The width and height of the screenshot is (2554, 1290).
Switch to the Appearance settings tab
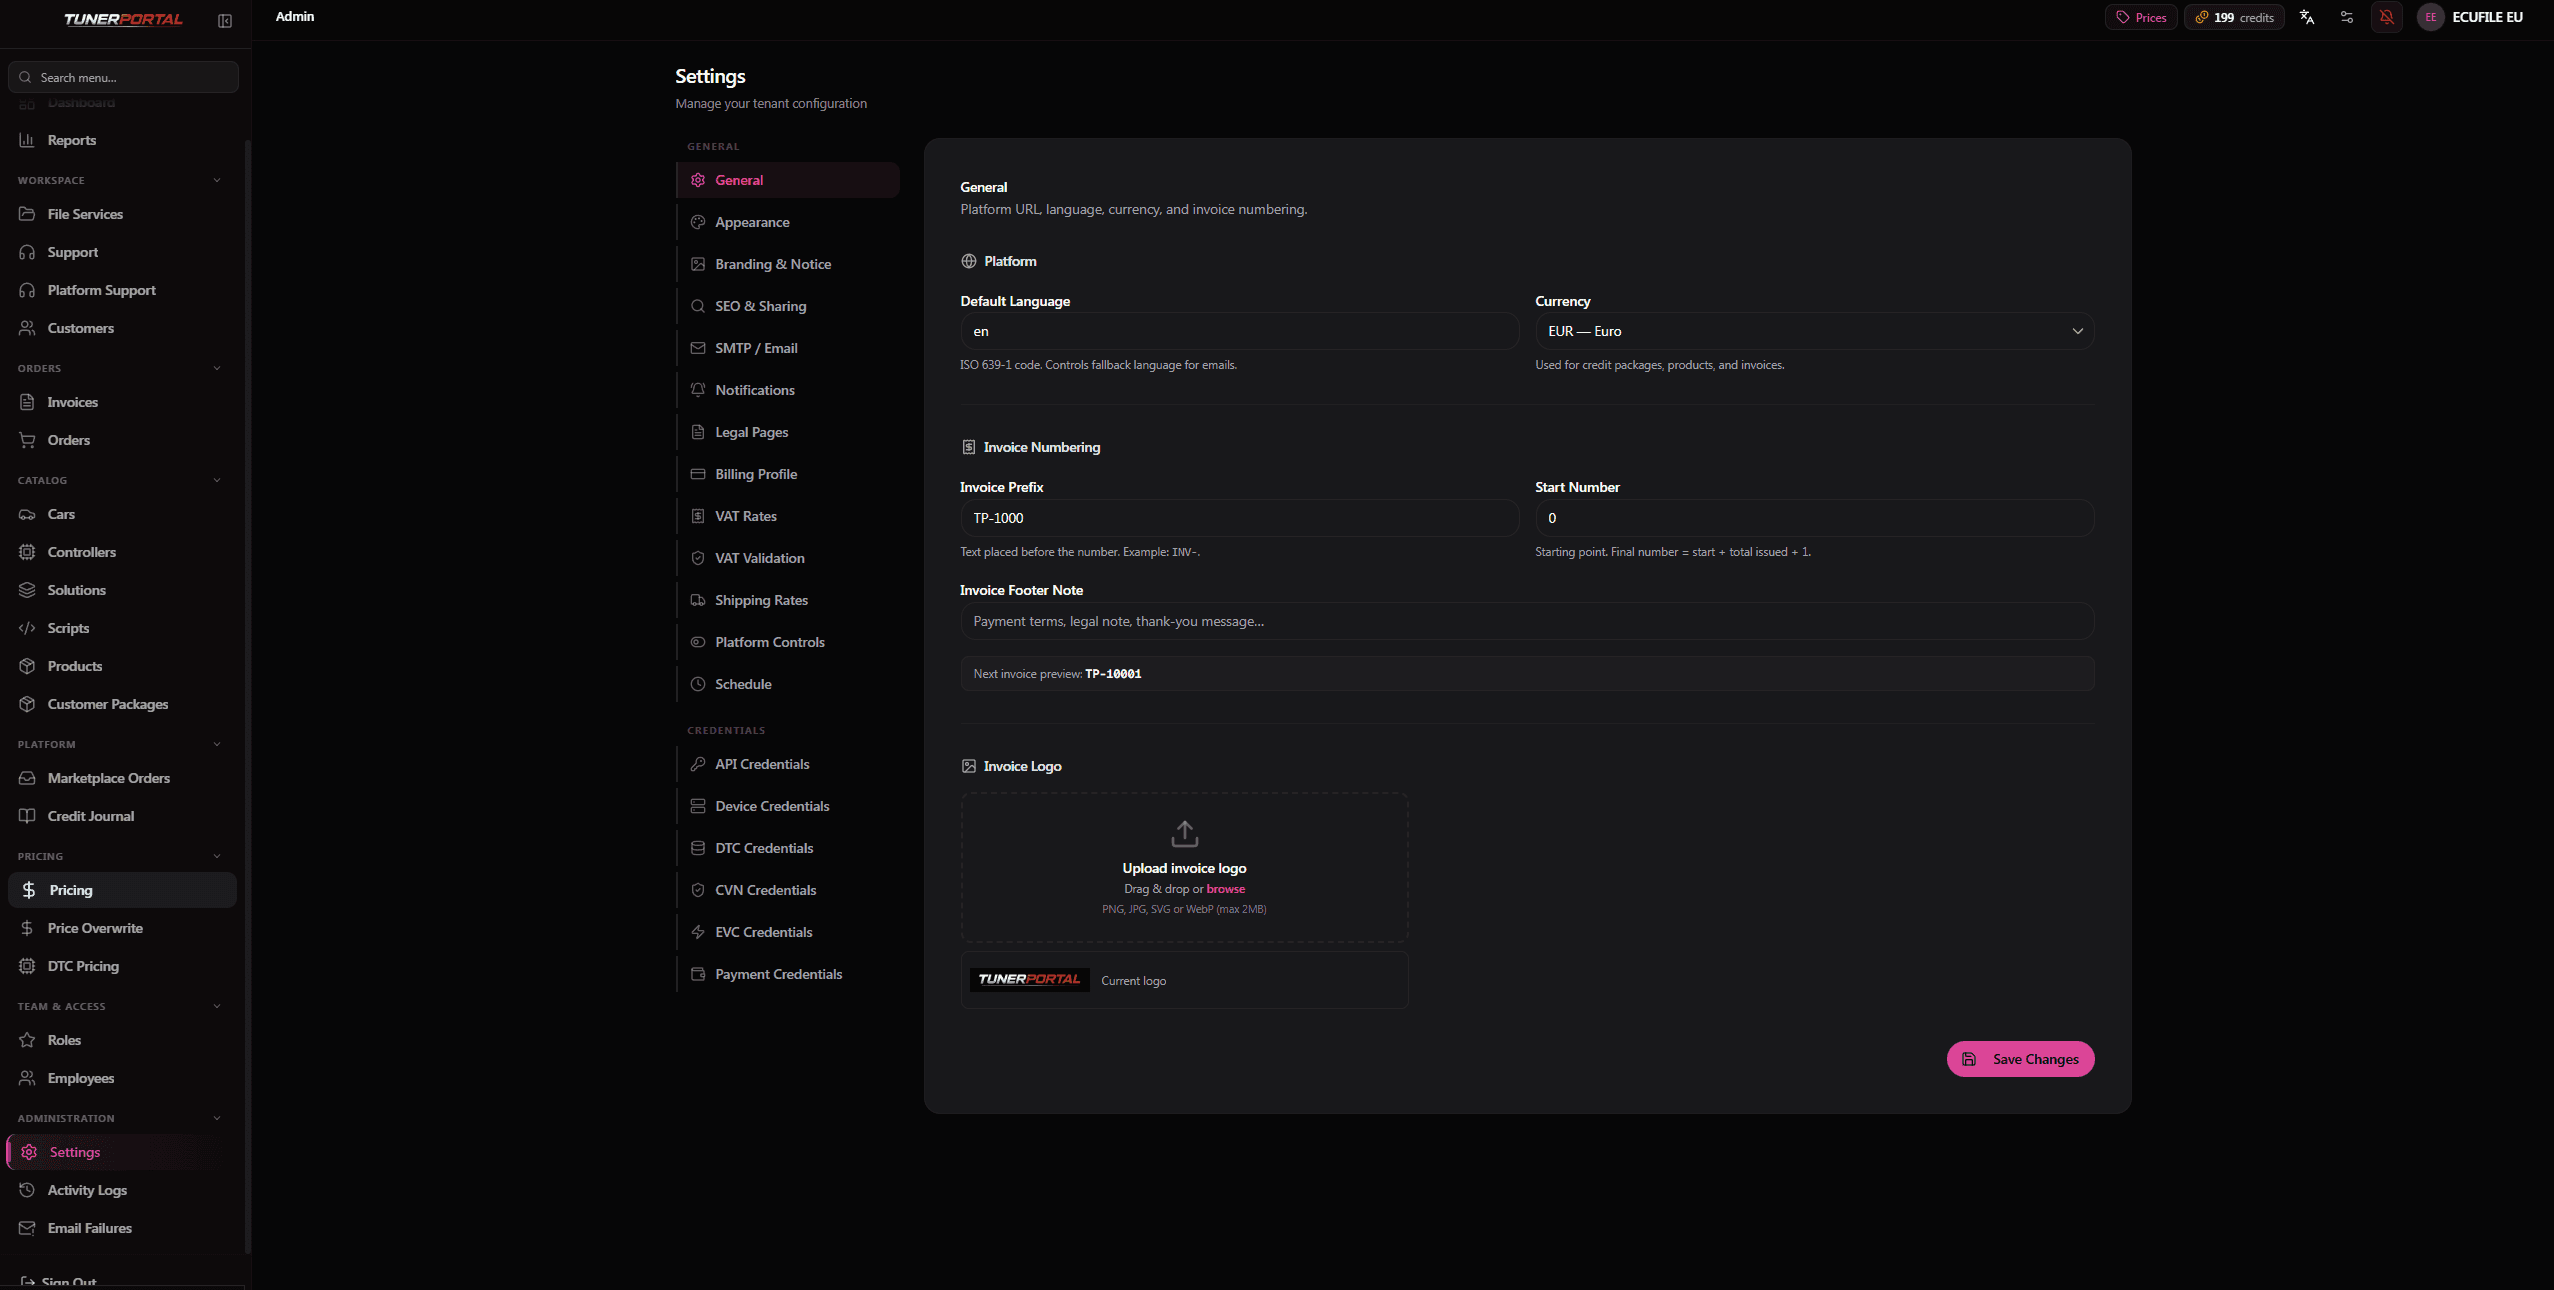(x=788, y=222)
